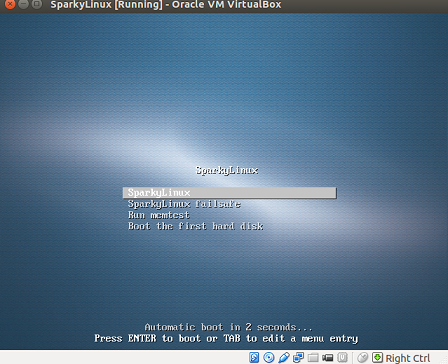This screenshot has width=448, height=364.
Task: Click the shared folders status icon
Action: coord(313,358)
